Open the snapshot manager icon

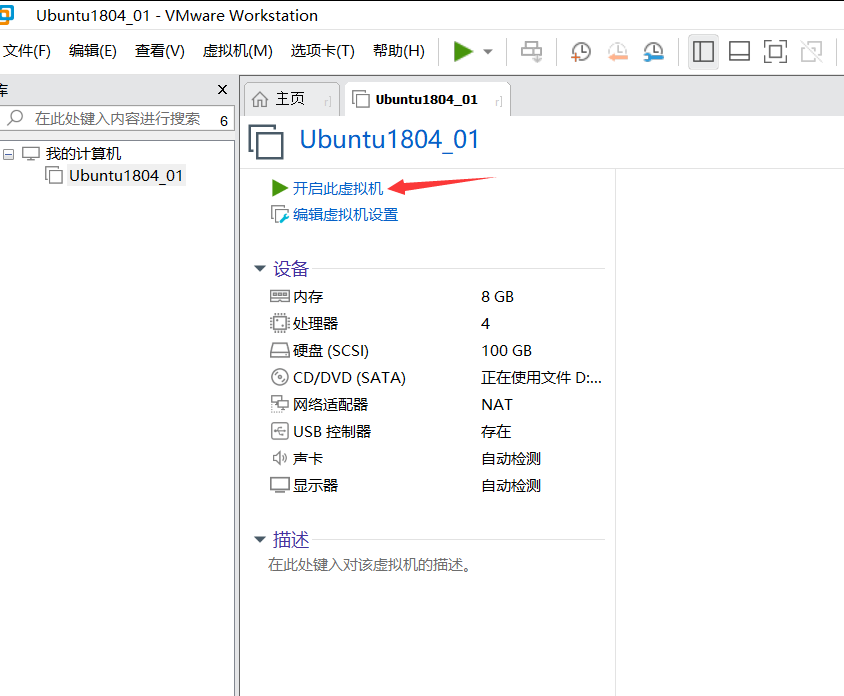[x=653, y=52]
